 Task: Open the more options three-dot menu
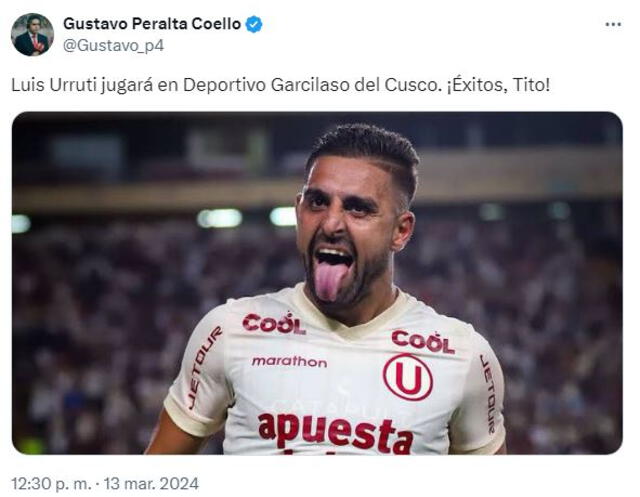pos(613,25)
